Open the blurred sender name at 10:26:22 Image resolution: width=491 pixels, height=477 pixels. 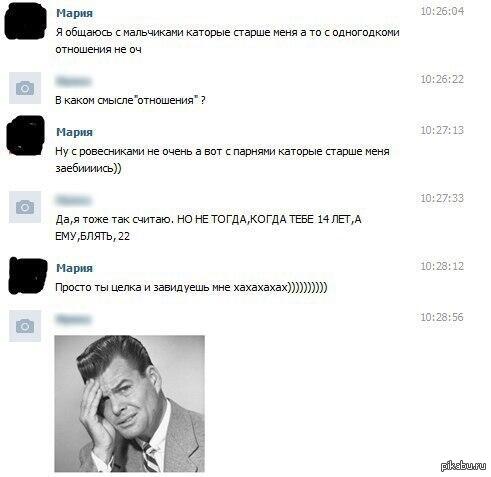coord(73,81)
